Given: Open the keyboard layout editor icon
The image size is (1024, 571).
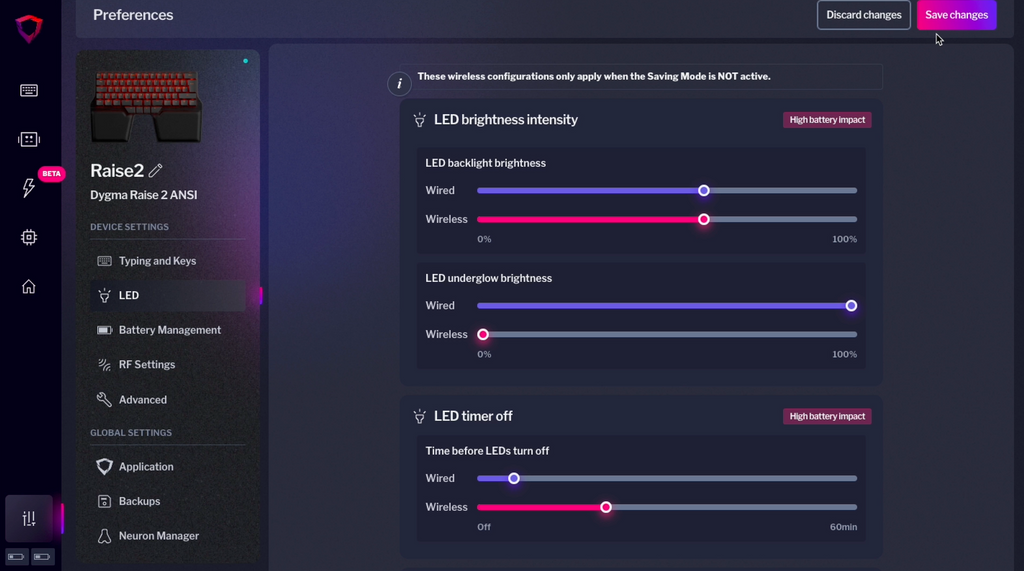Looking at the screenshot, I should 29,91.
